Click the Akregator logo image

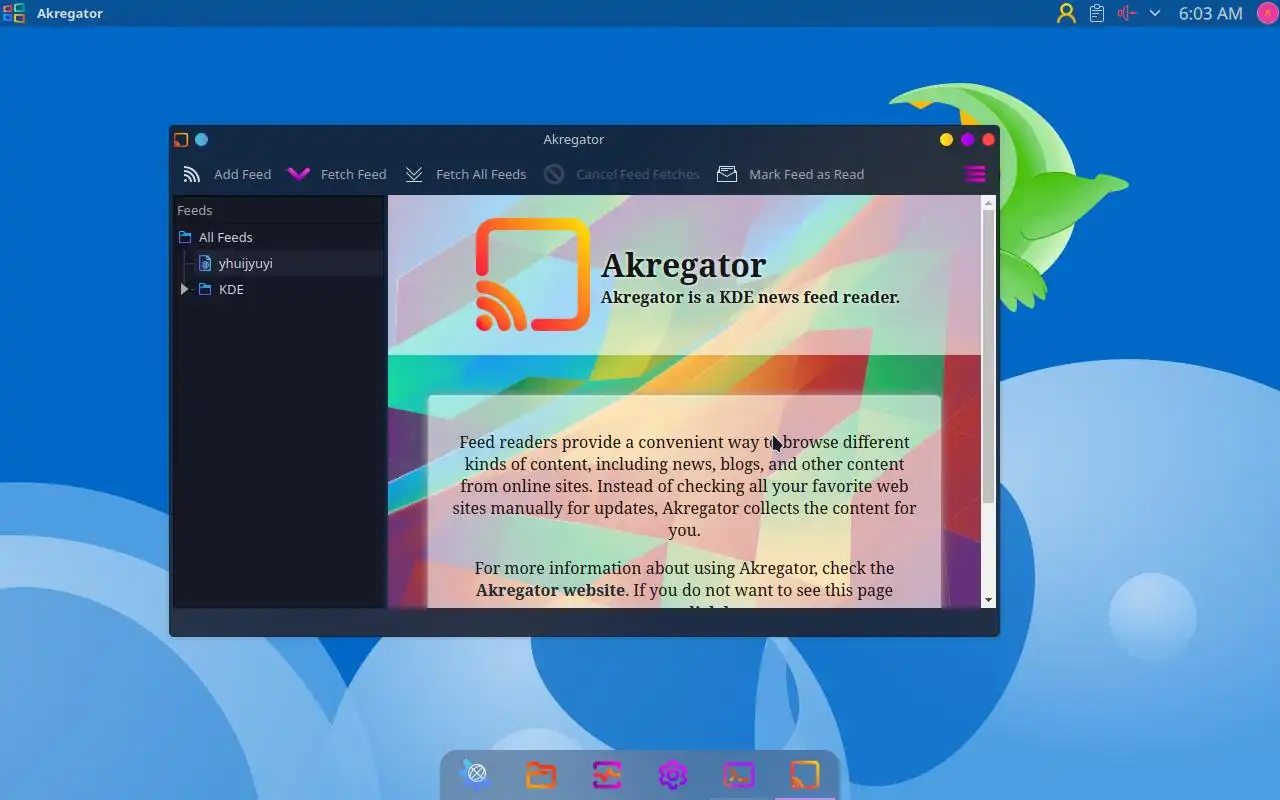pyautogui.click(x=532, y=274)
